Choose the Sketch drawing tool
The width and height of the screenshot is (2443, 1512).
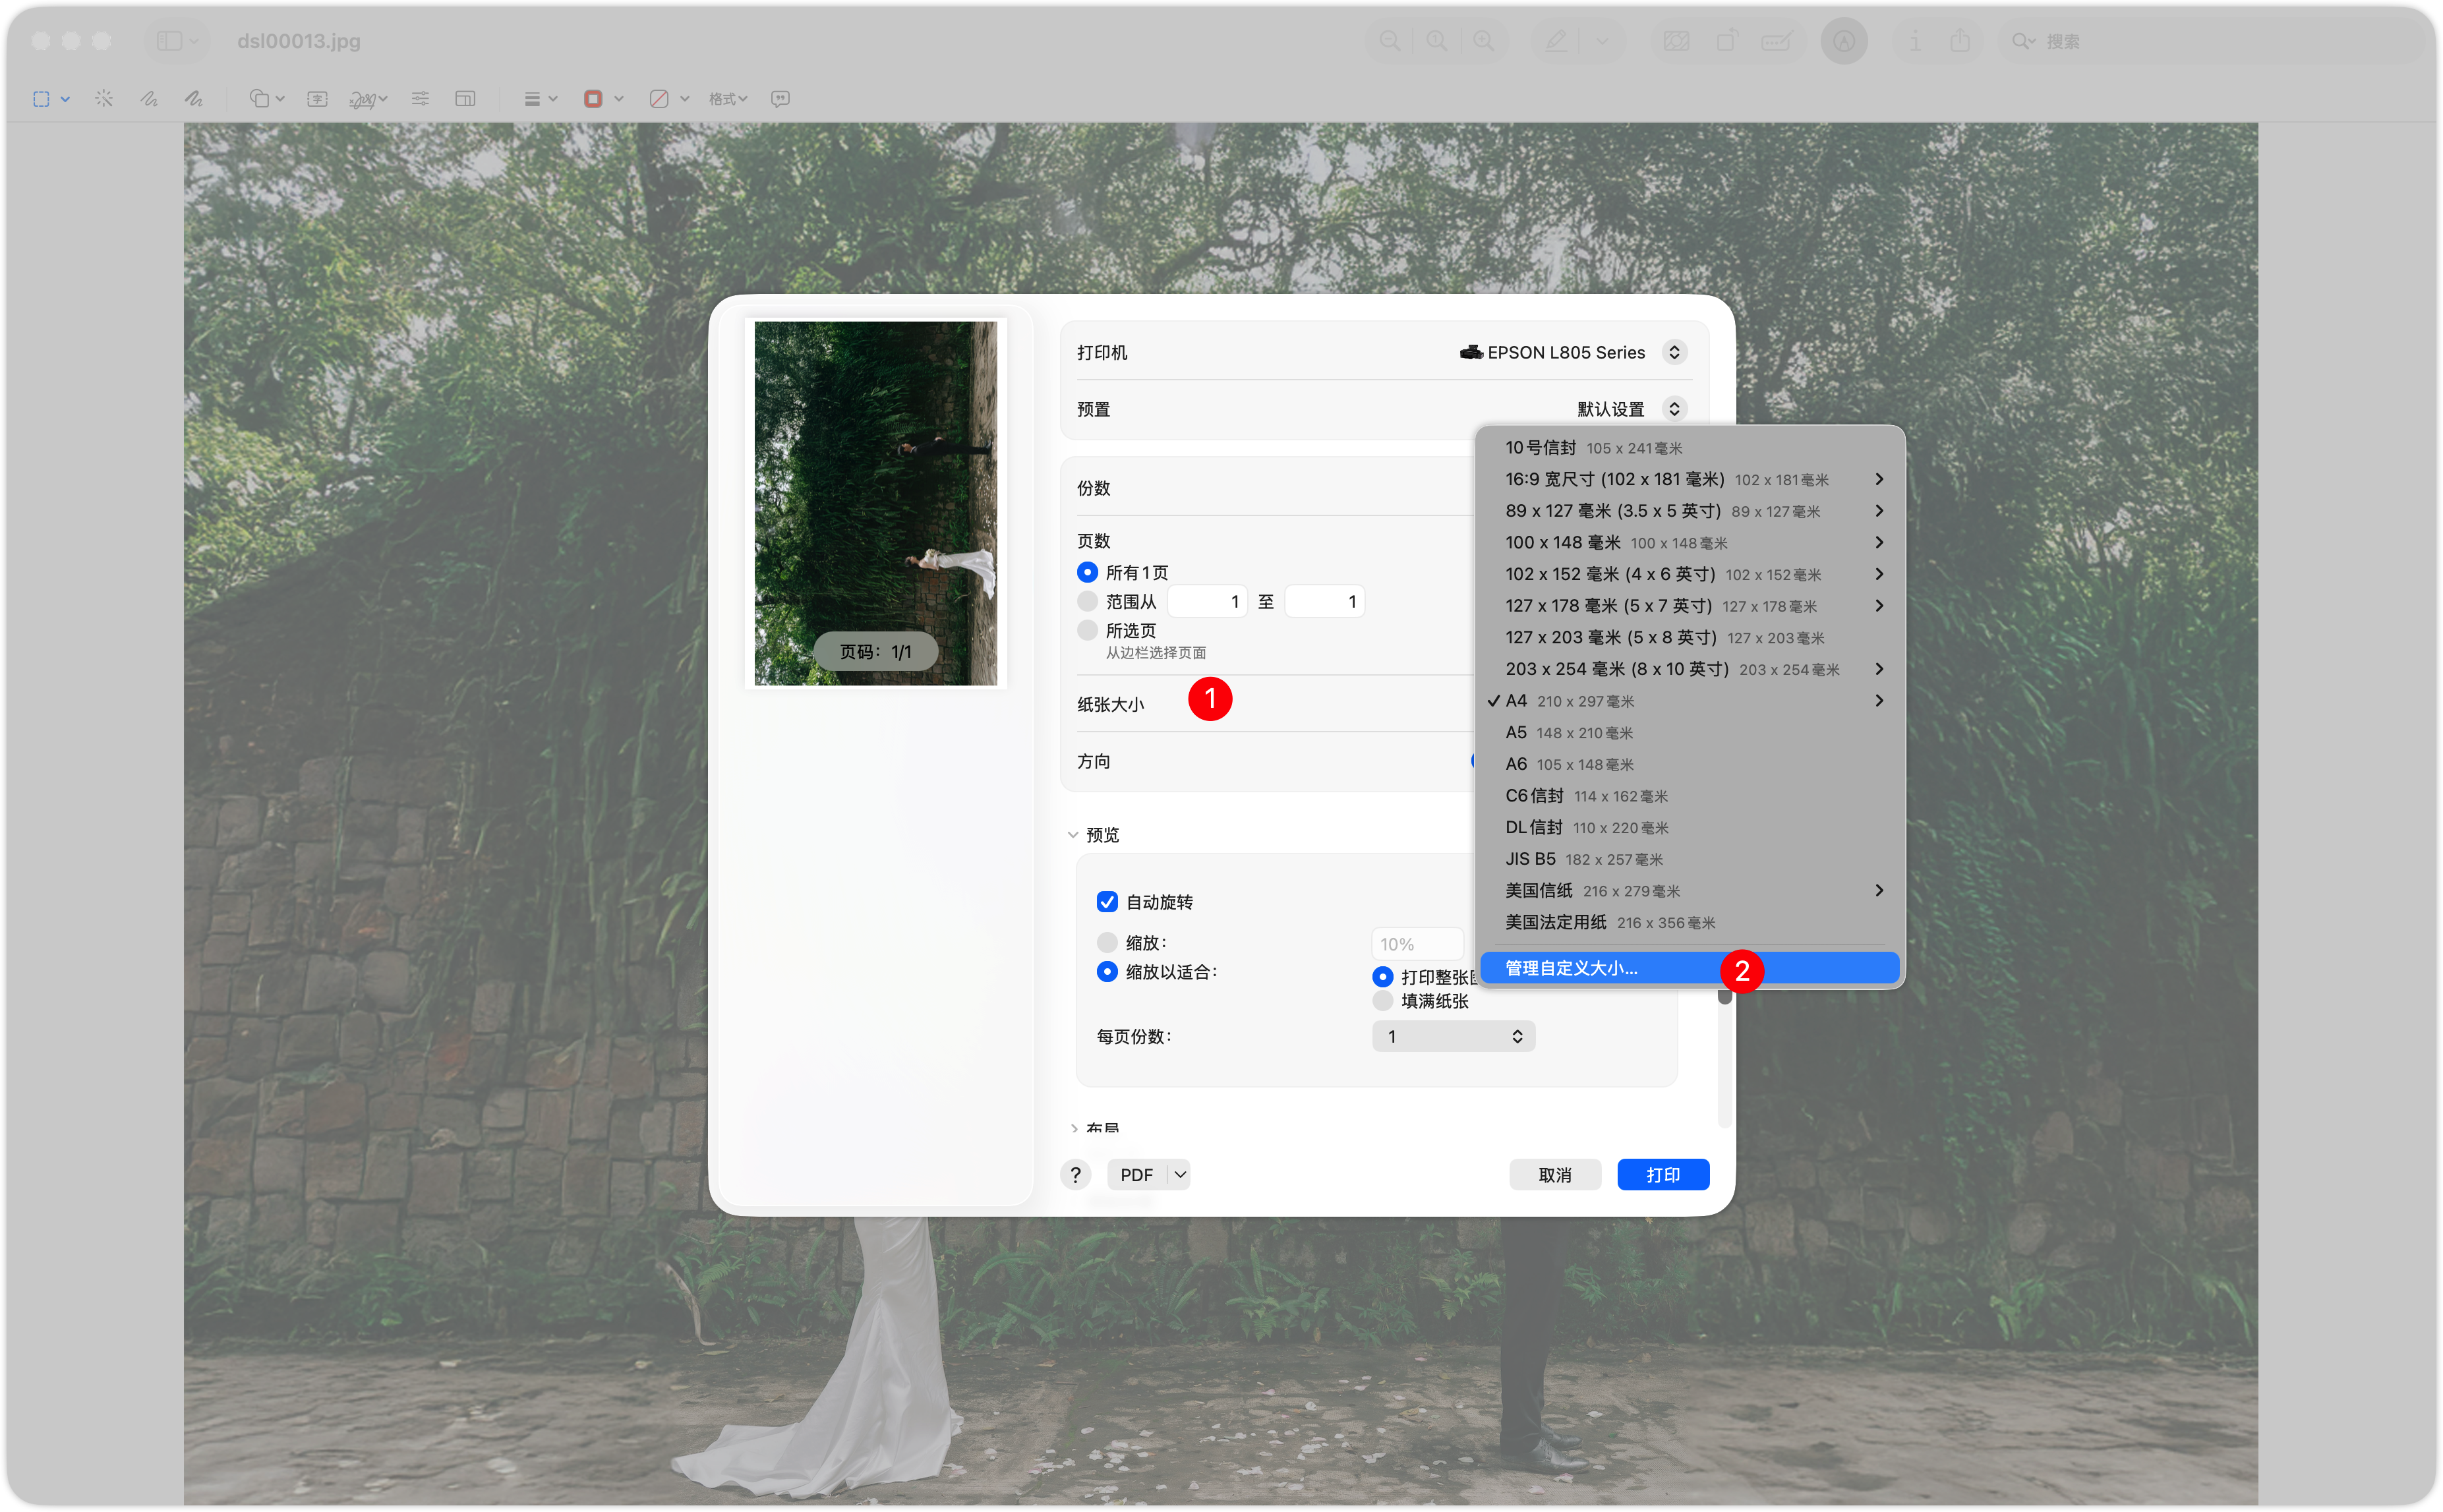point(149,99)
